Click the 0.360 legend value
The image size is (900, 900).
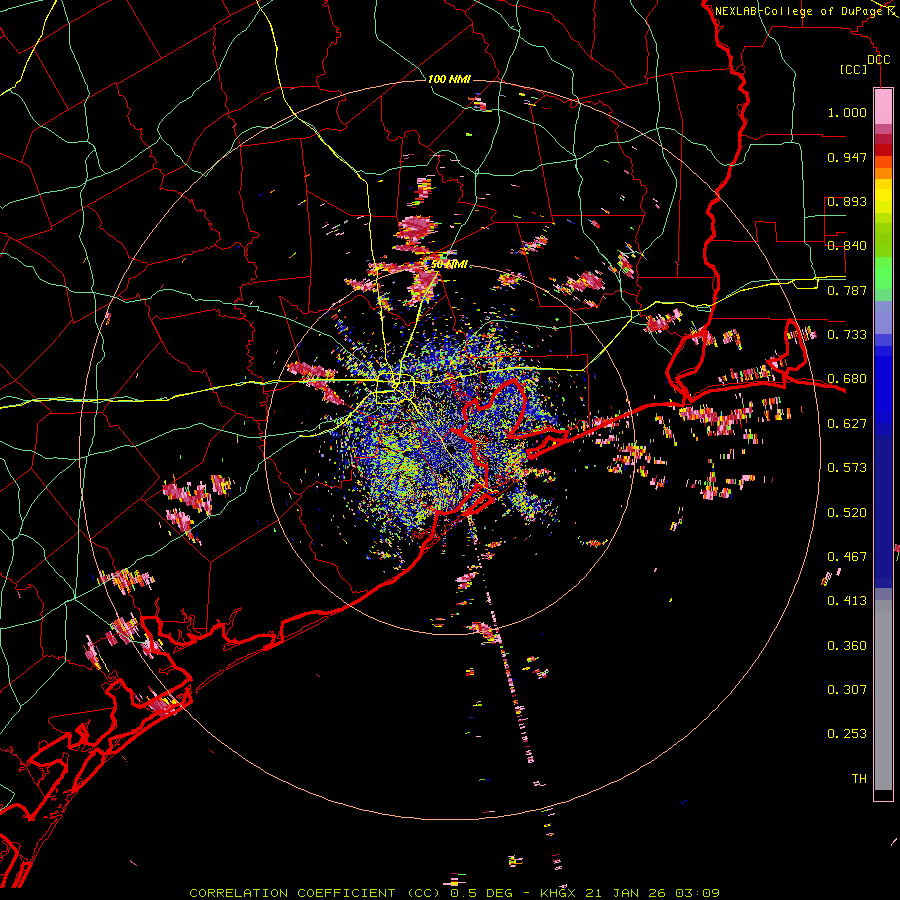click(847, 646)
